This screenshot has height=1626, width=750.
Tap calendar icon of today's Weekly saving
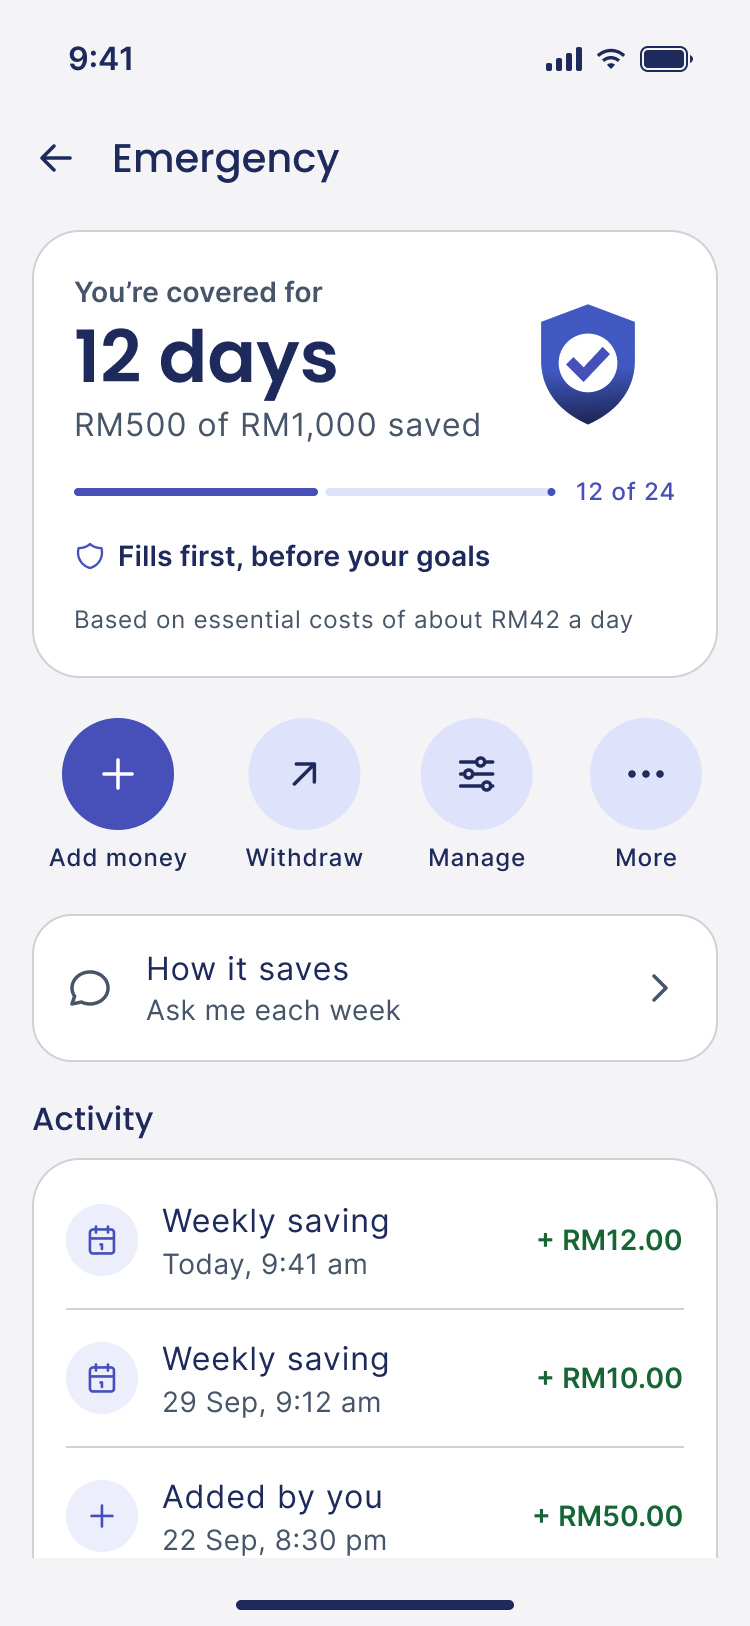(102, 1240)
